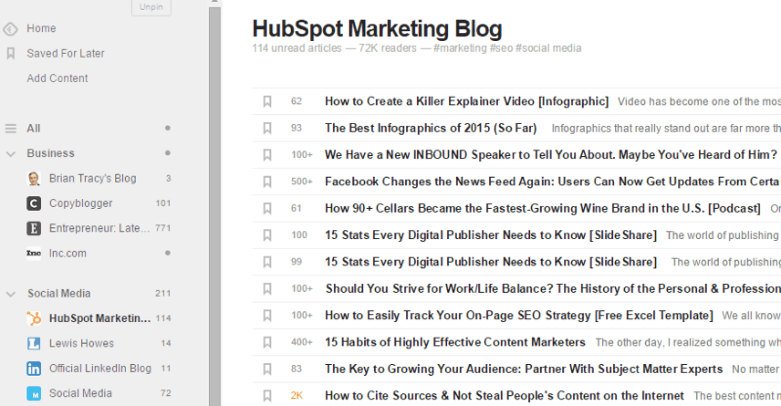Click the HubSpot Marketing Blog title

pos(377,28)
